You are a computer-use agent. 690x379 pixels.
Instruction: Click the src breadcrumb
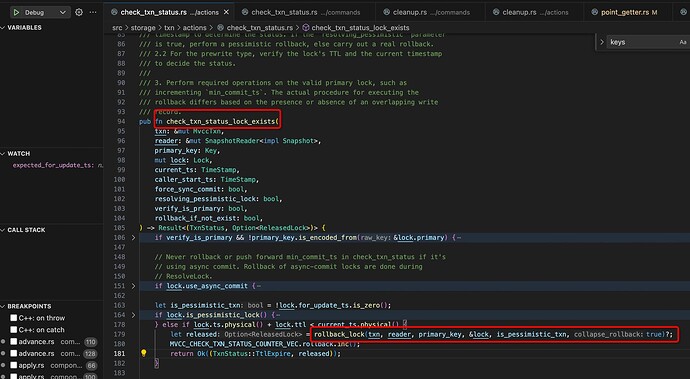[117, 28]
